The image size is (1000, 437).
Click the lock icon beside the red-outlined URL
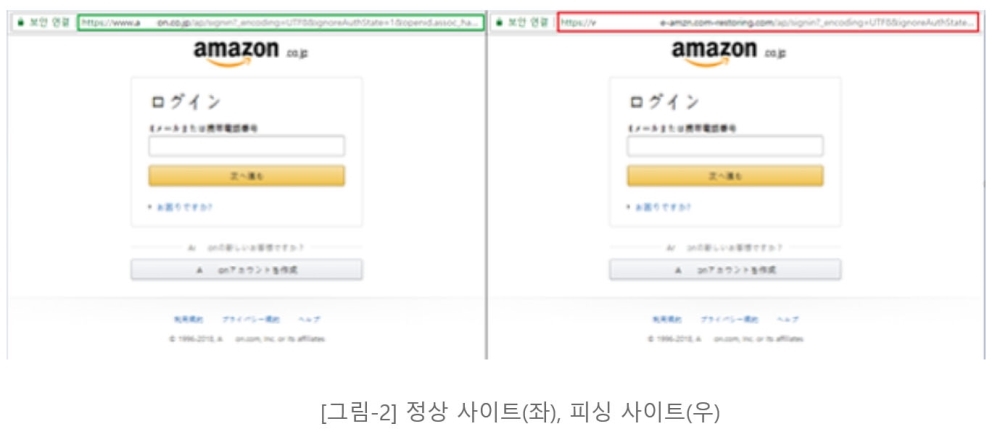tap(499, 22)
